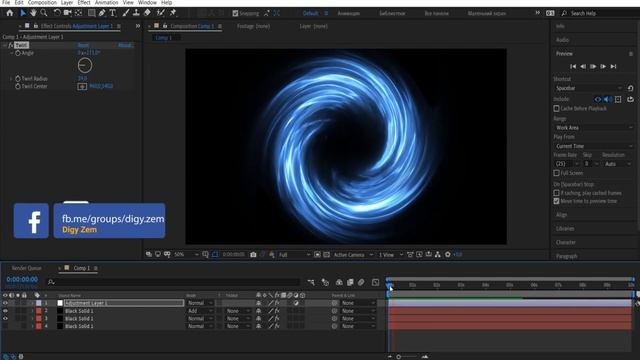Click the Twirl Center crosshair target button
640x360 pixels.
click(82, 87)
